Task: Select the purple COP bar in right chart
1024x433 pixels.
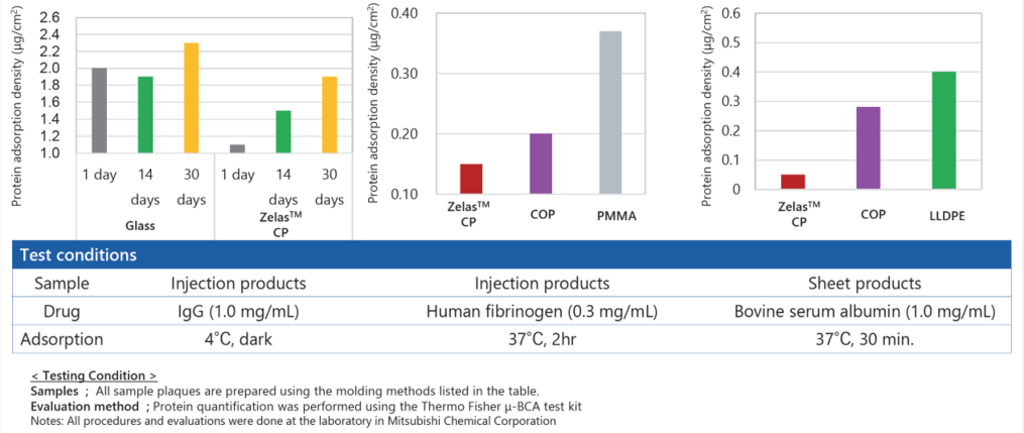Action: tap(869, 148)
